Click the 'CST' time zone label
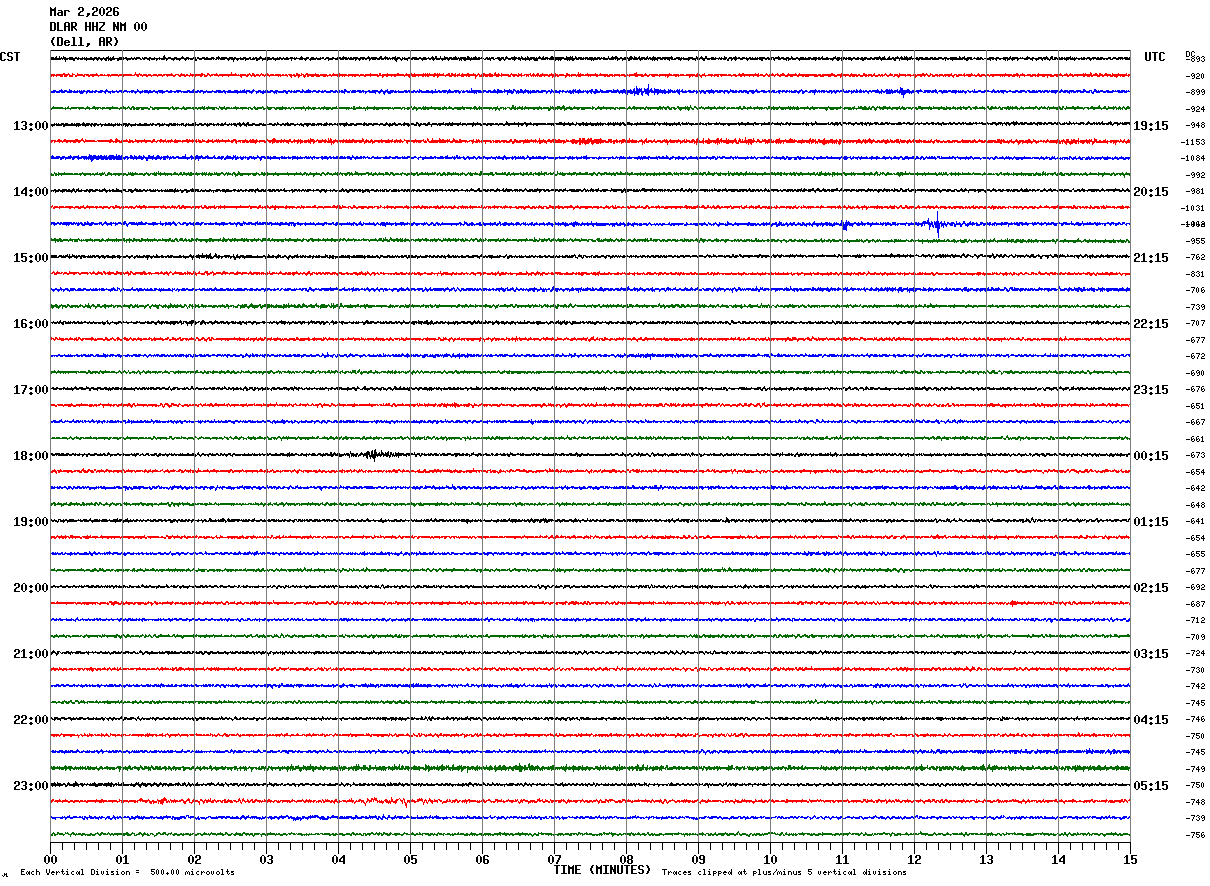Image resolution: width=1210 pixels, height=886 pixels. (10, 57)
